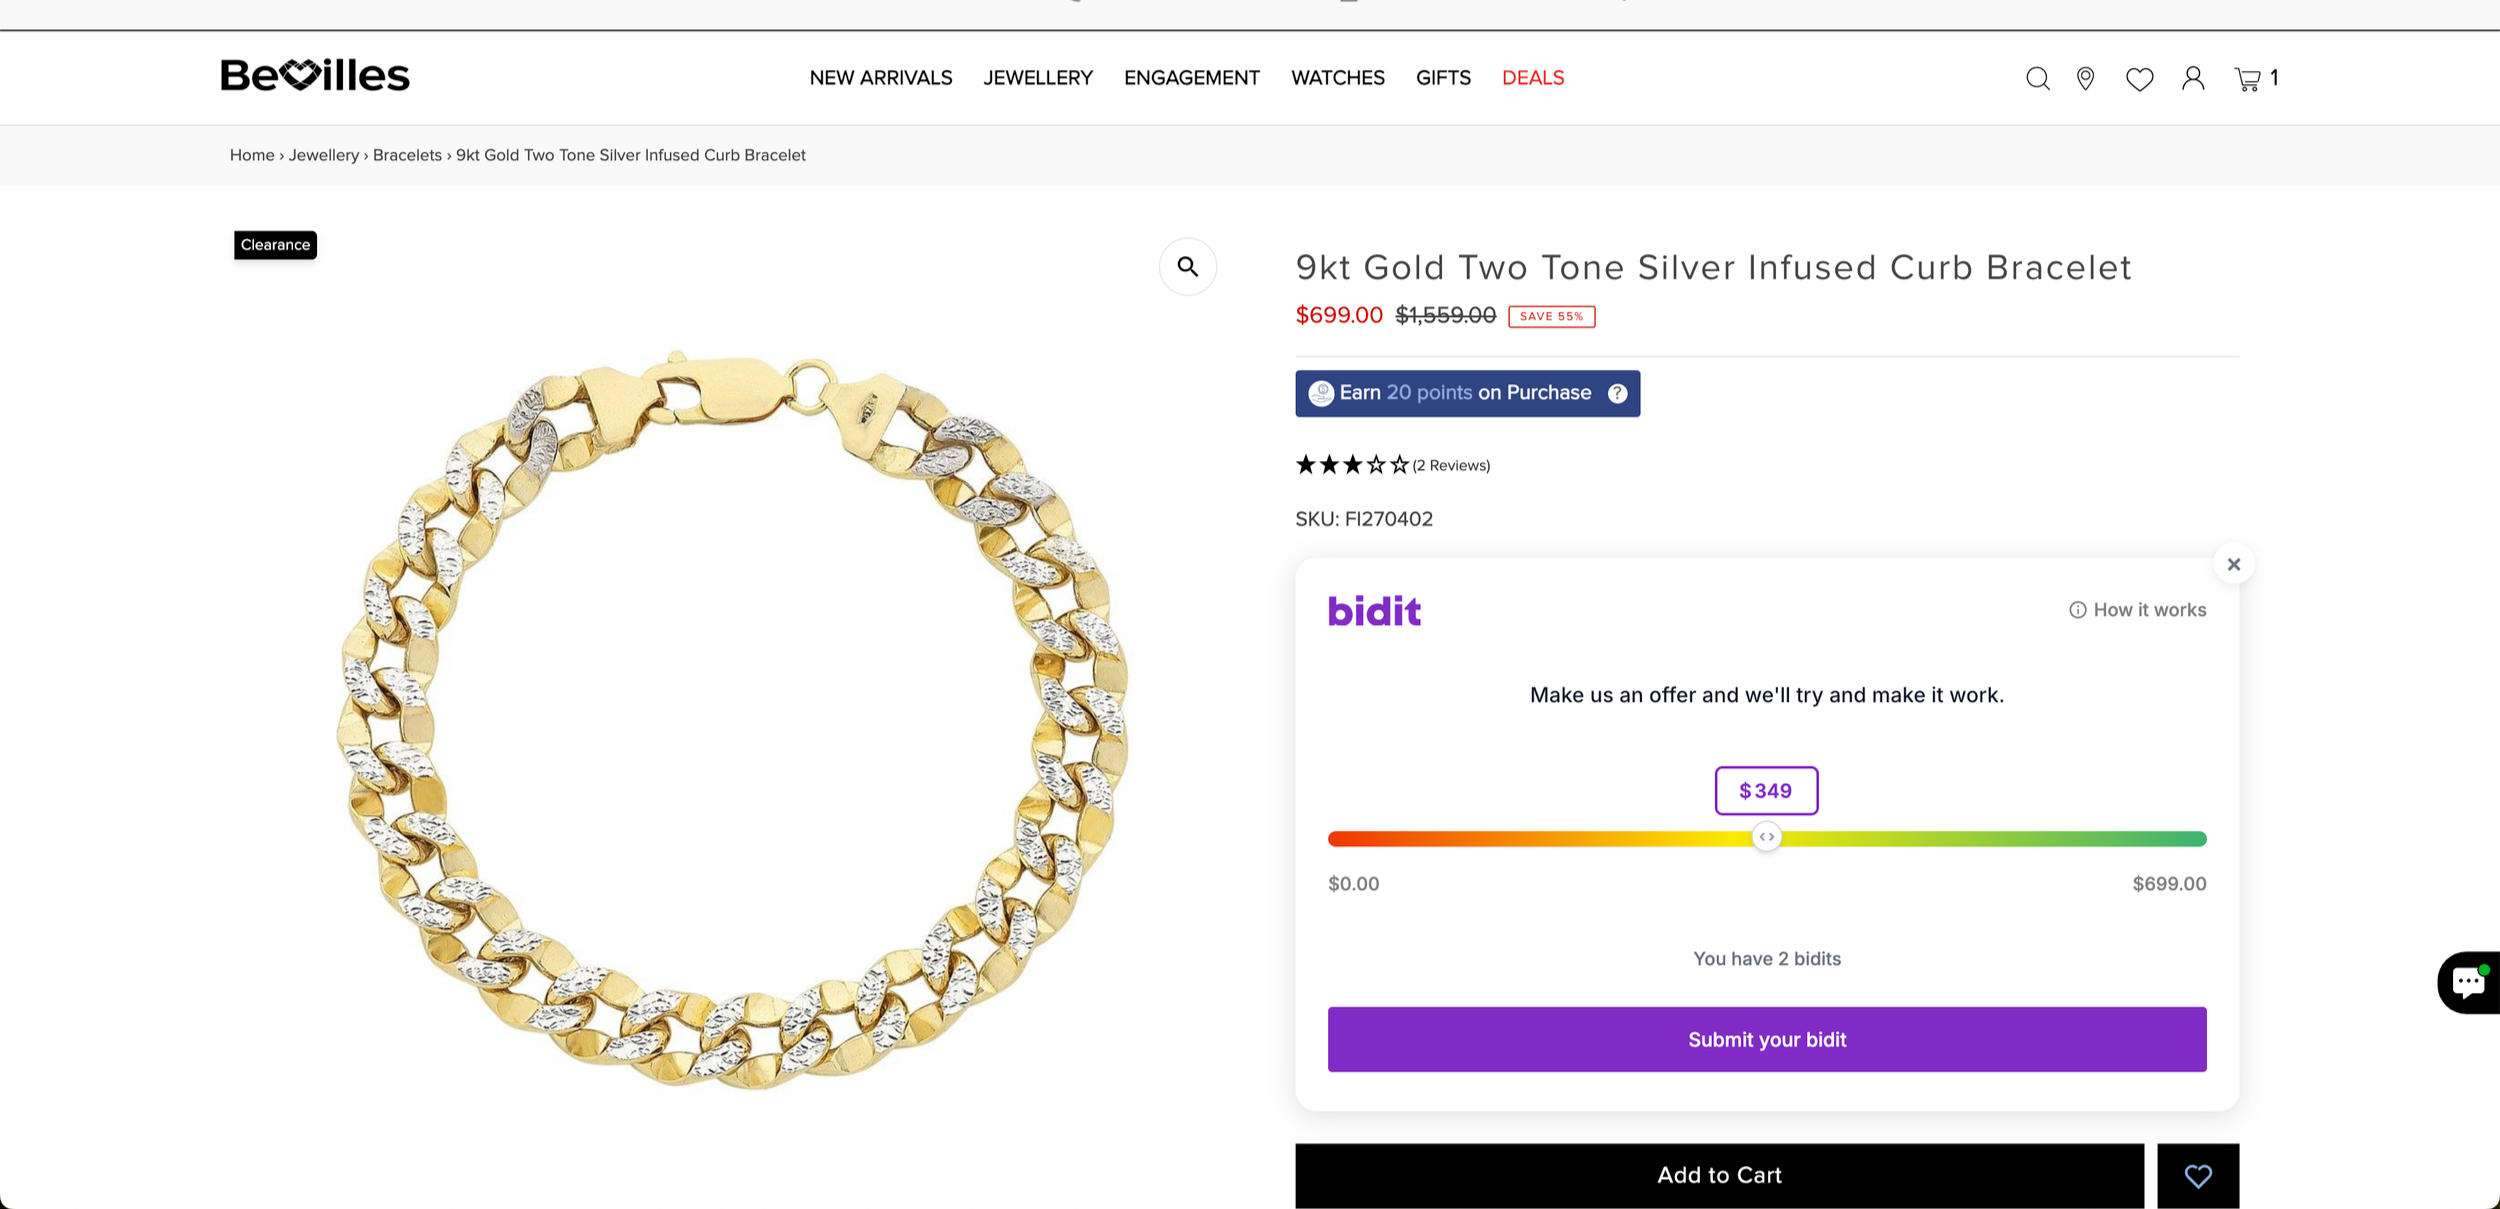Close the bidit offer panel
This screenshot has height=1209, width=2500.
[x=2233, y=564]
